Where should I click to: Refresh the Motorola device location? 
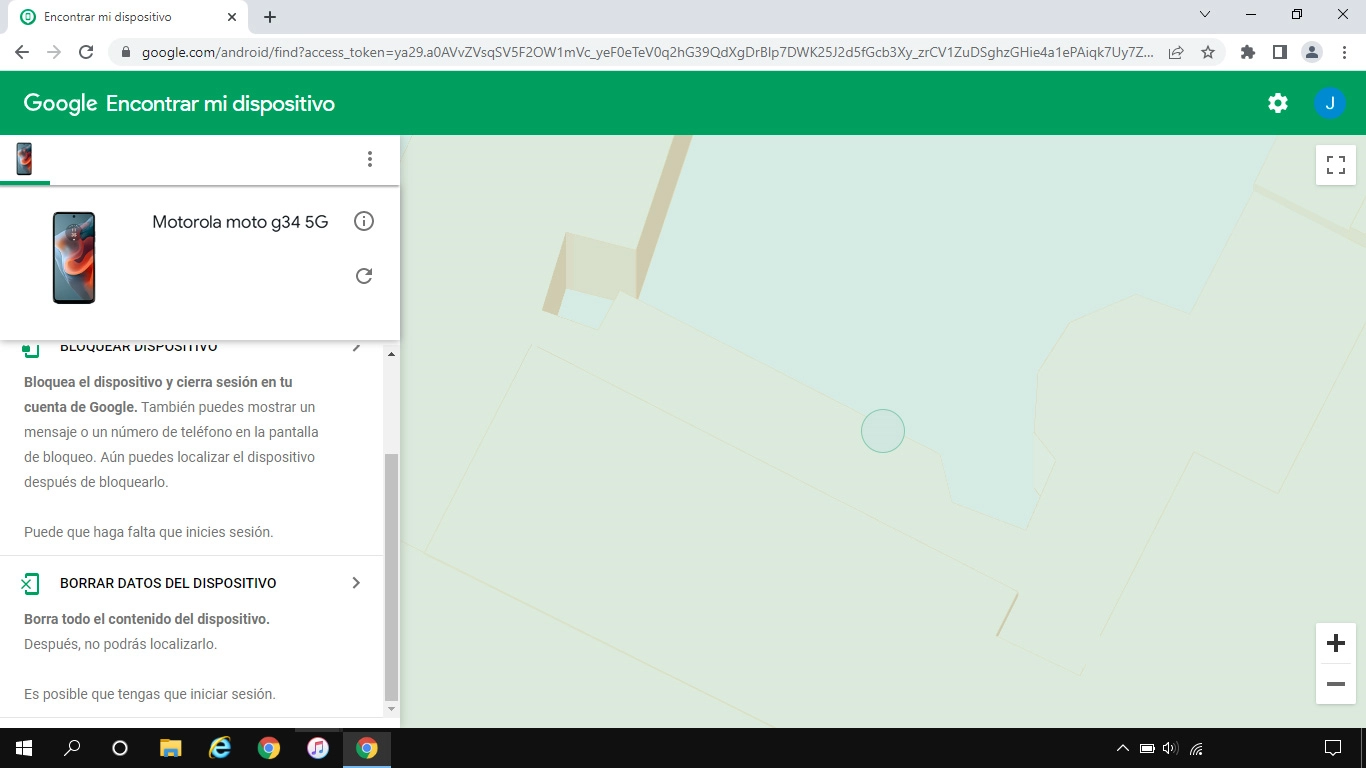(364, 276)
